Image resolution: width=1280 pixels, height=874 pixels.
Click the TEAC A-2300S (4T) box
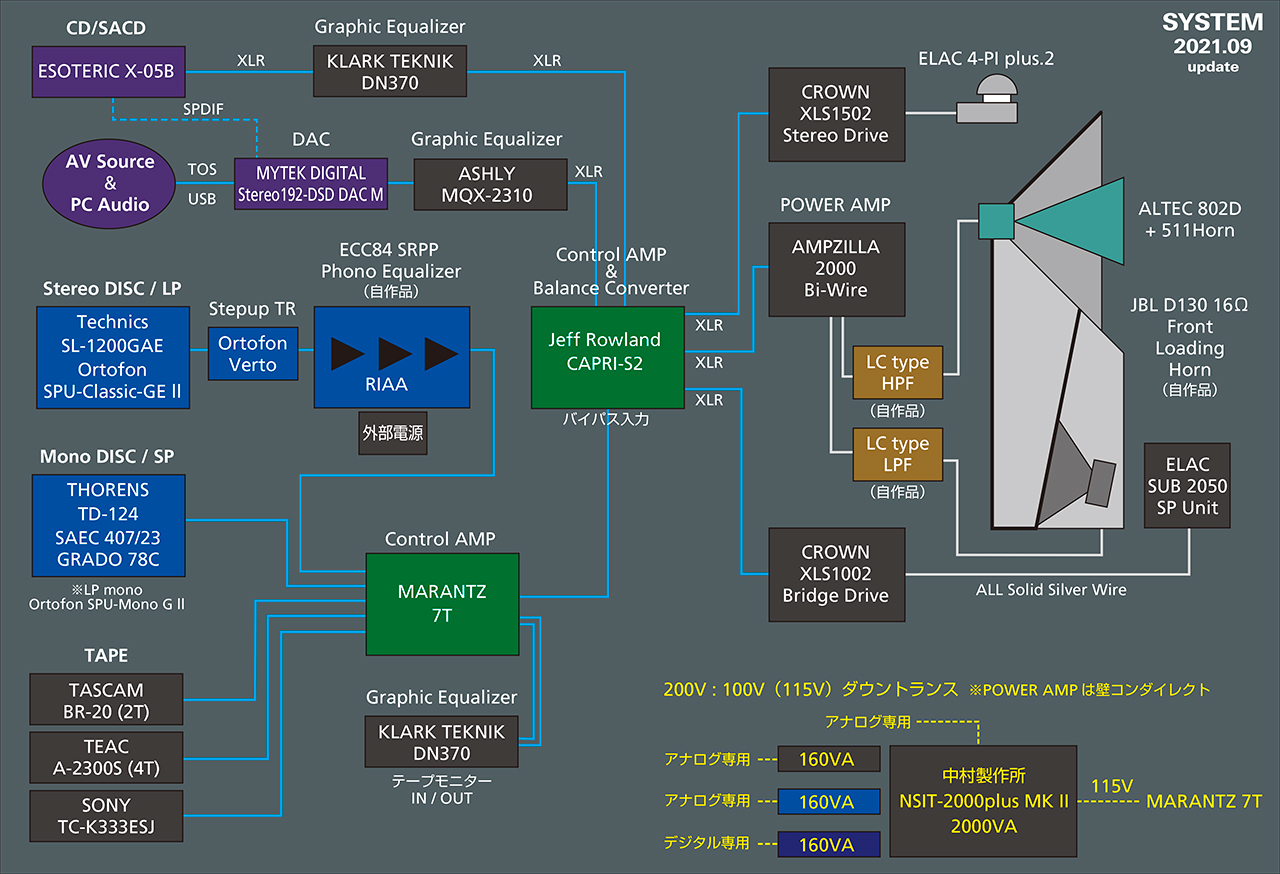point(107,758)
